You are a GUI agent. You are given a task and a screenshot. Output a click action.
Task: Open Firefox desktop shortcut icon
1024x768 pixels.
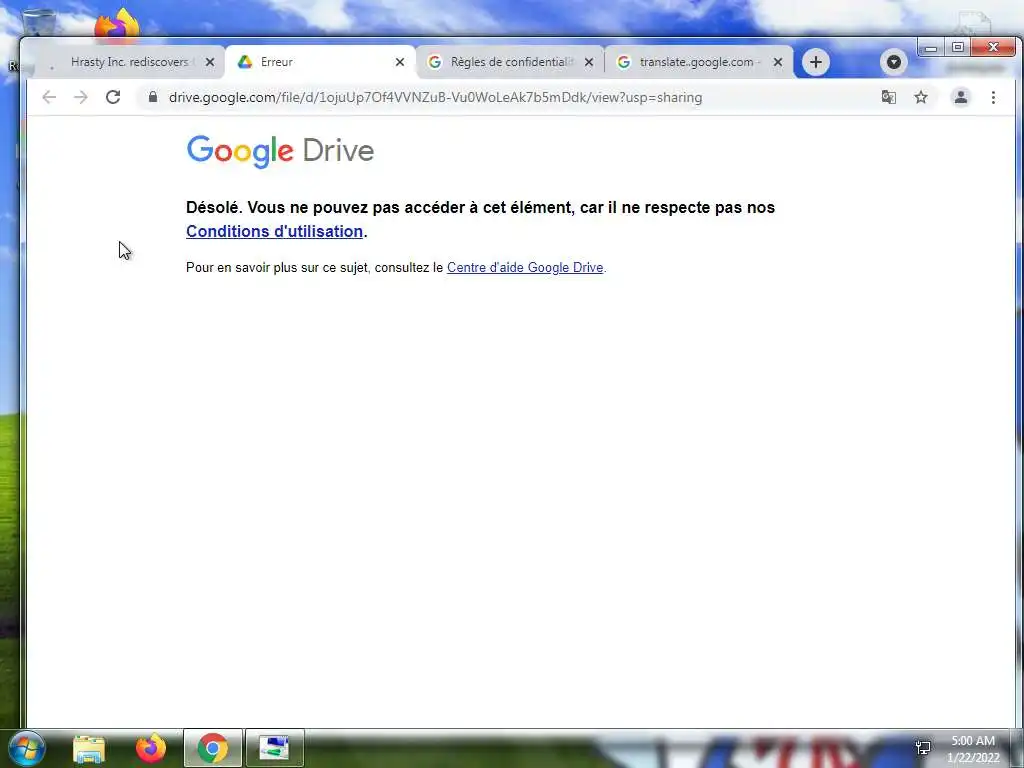[116, 25]
